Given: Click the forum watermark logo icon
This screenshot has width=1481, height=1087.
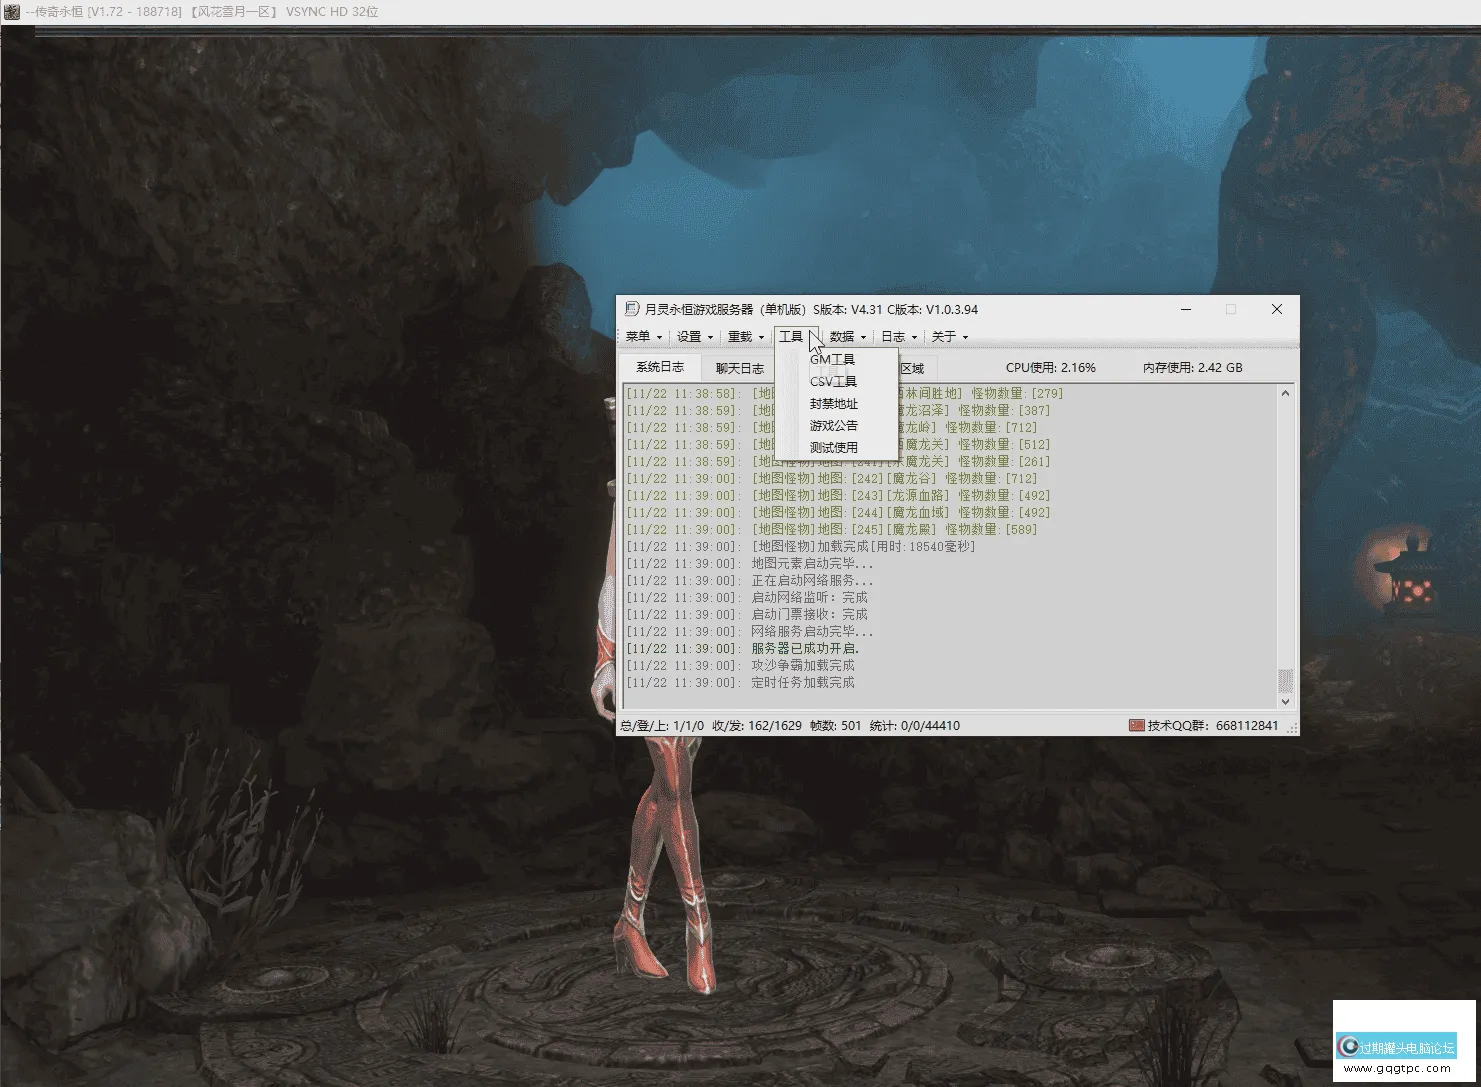Looking at the screenshot, I should [x=1350, y=1047].
